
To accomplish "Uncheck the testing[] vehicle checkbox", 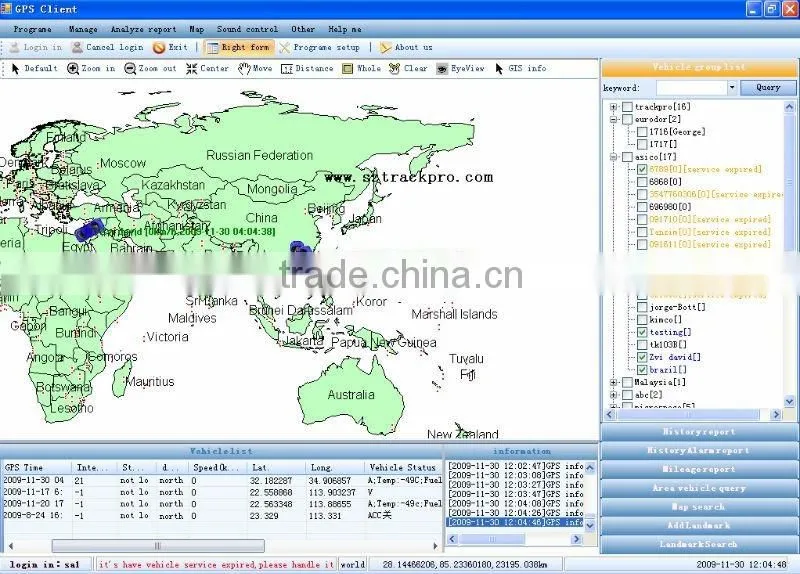I will [642, 332].
